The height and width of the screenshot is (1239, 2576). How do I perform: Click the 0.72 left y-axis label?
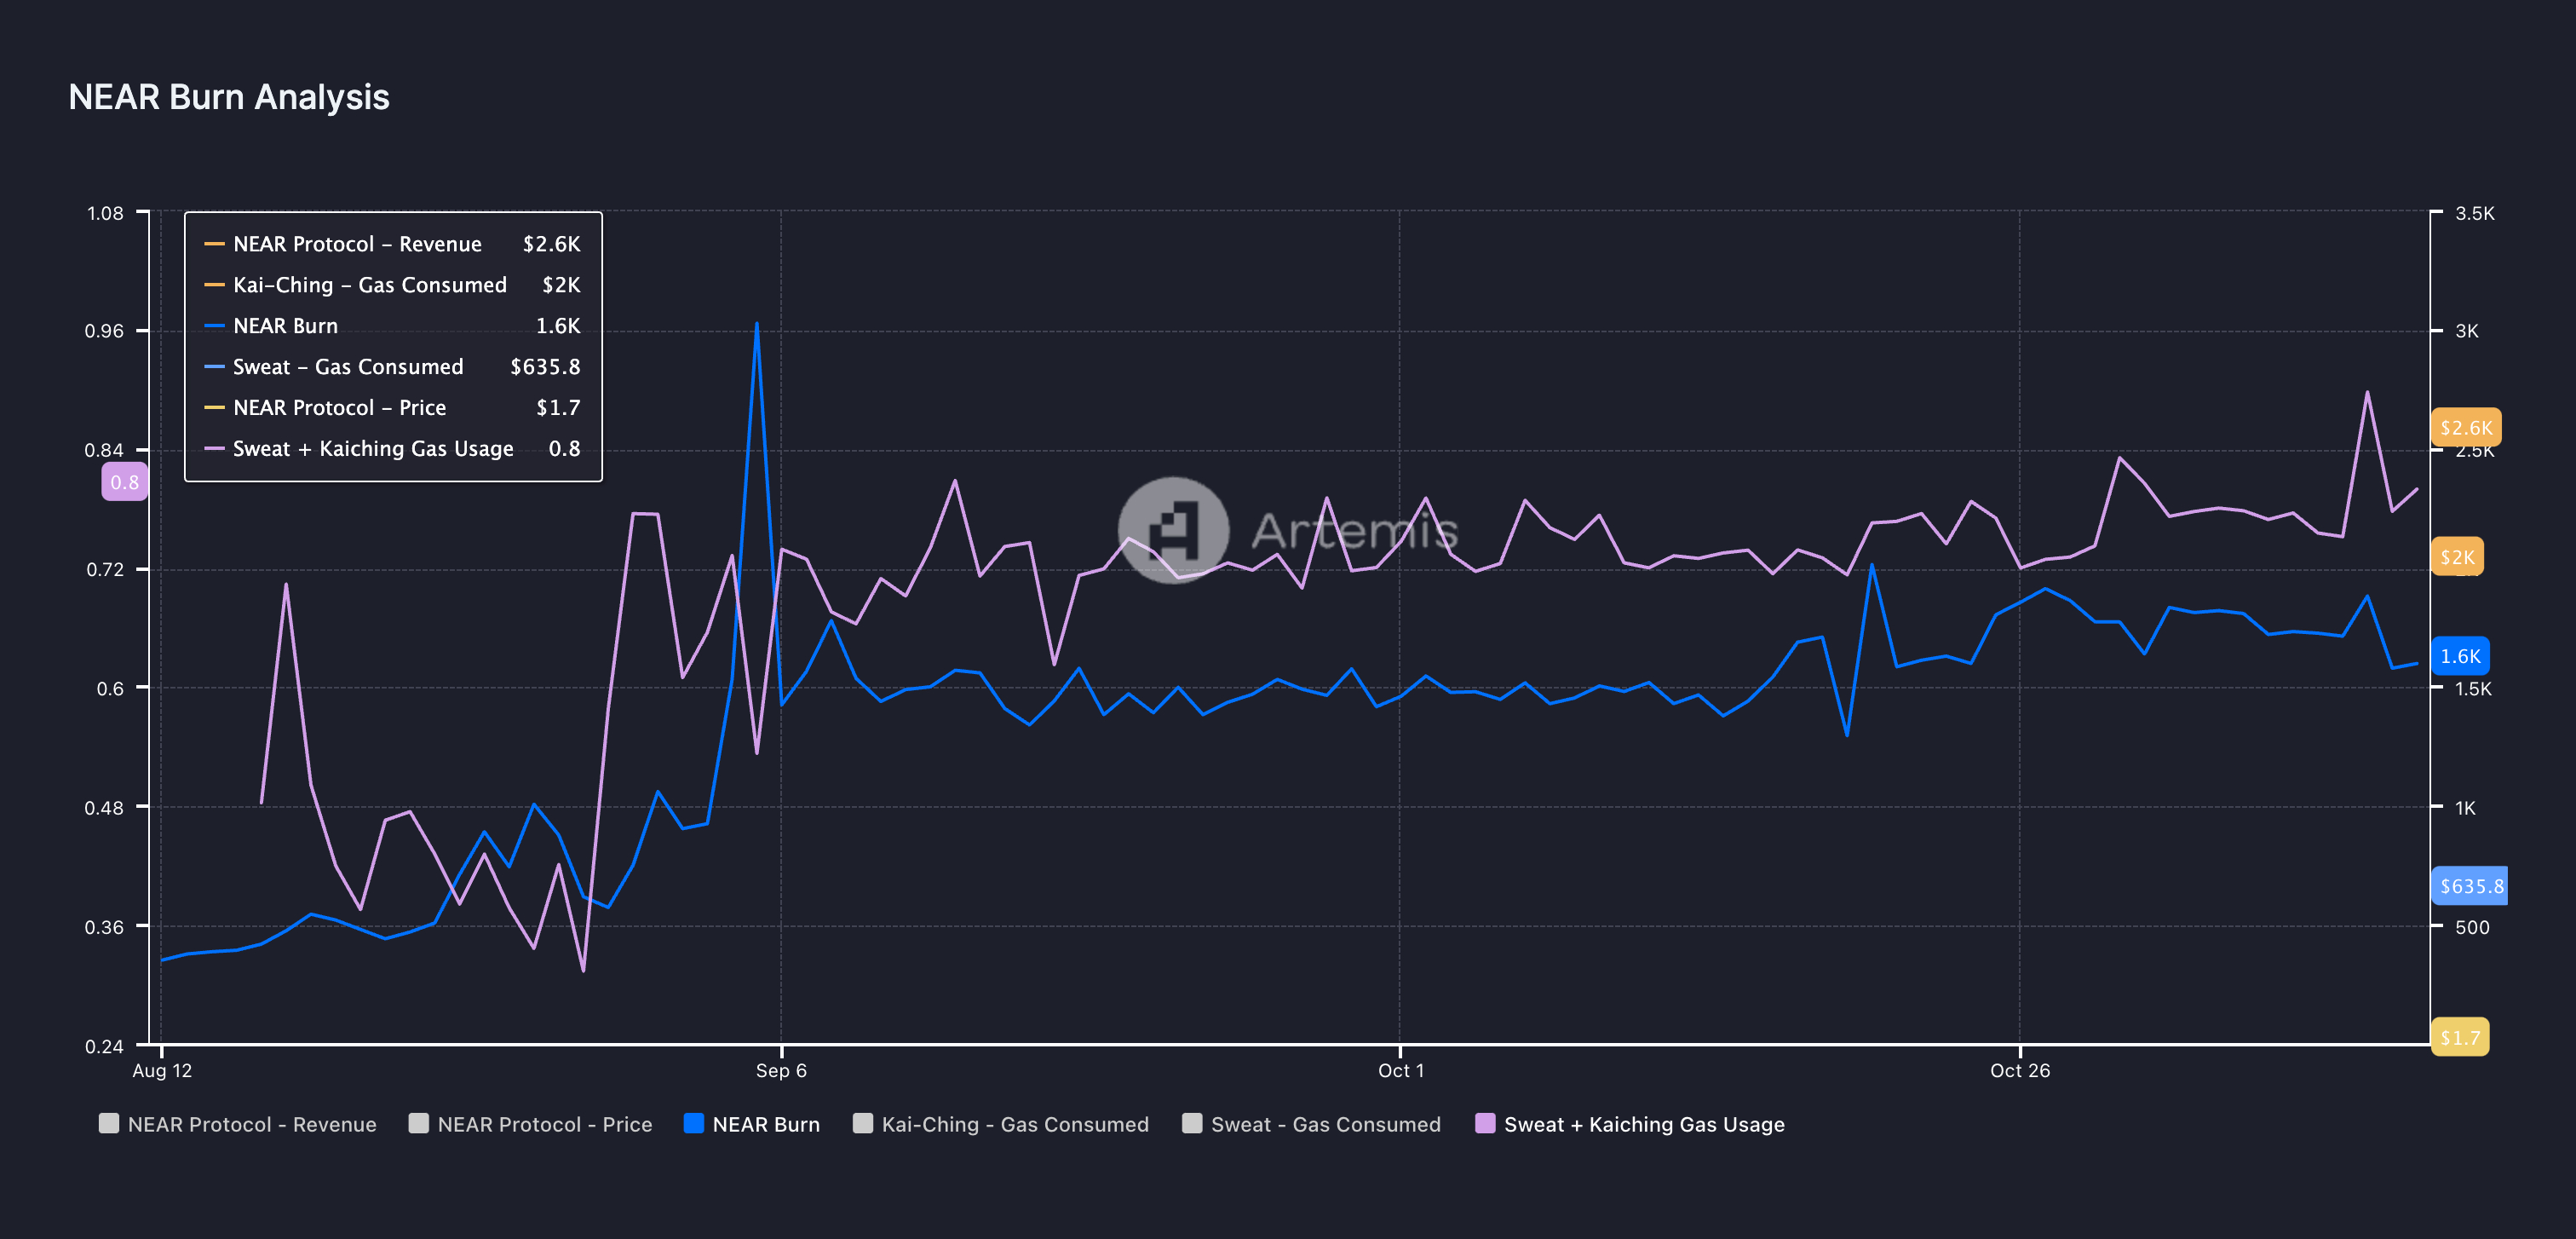(x=104, y=570)
